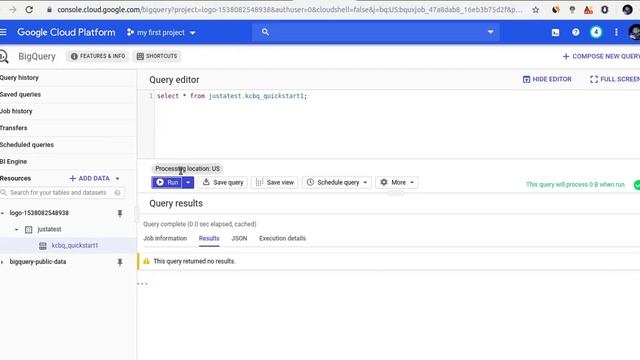Click the FULL SCREEN button
640x360 pixels.
(x=615, y=79)
